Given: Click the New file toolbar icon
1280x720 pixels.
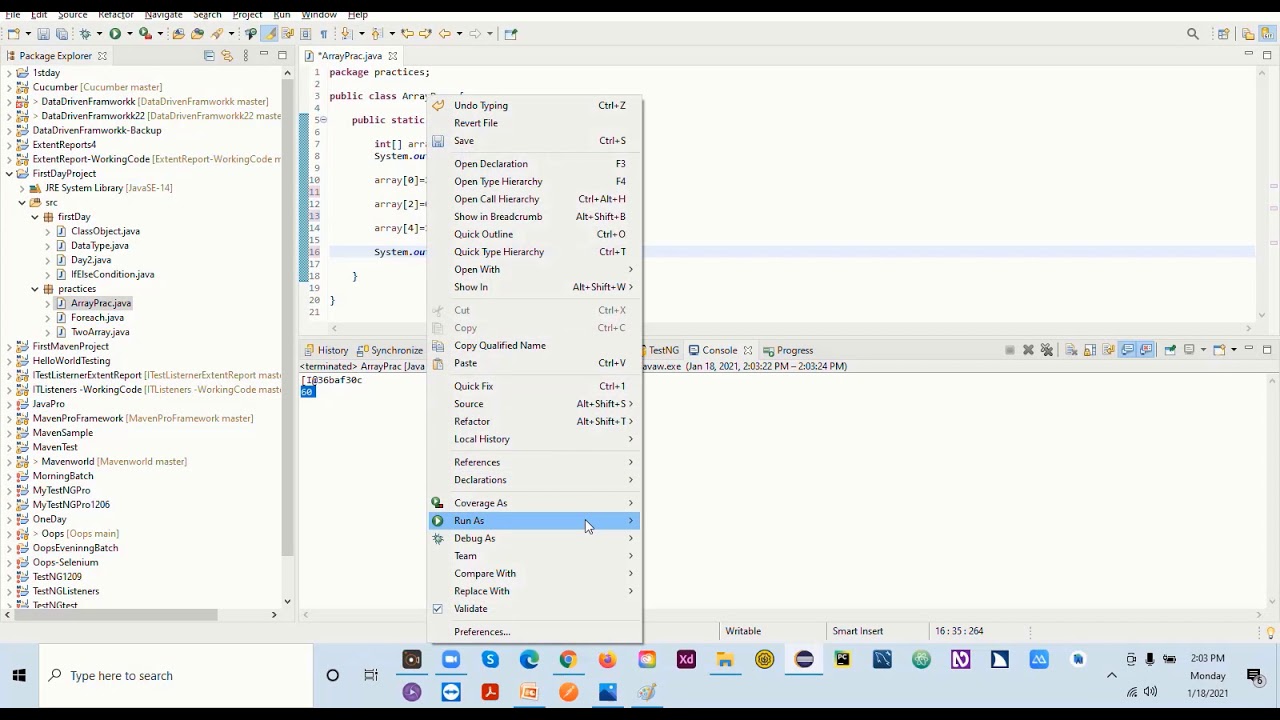Looking at the screenshot, I should pos(13,34).
